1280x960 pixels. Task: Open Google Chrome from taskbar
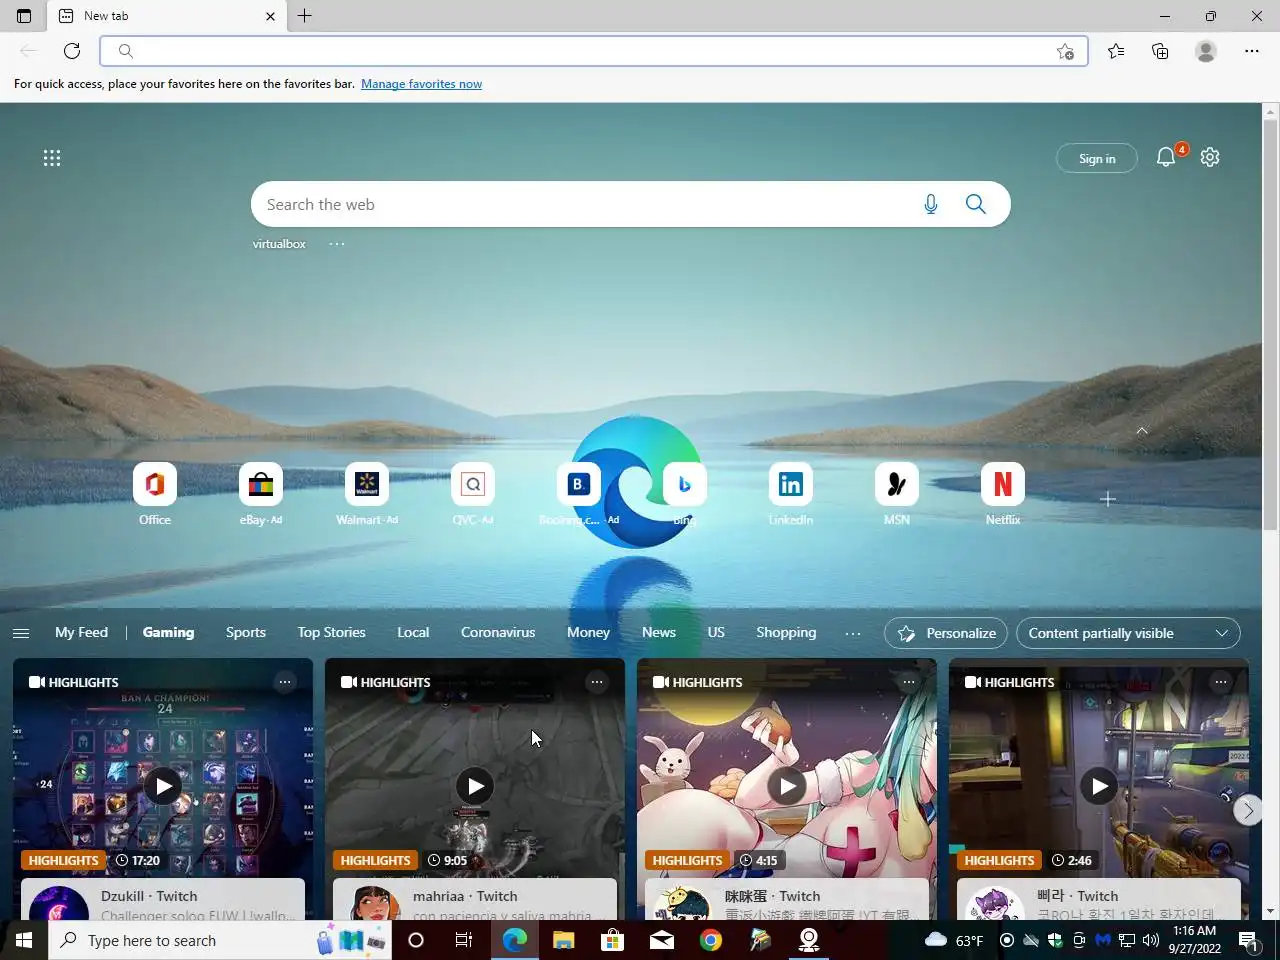coord(711,940)
